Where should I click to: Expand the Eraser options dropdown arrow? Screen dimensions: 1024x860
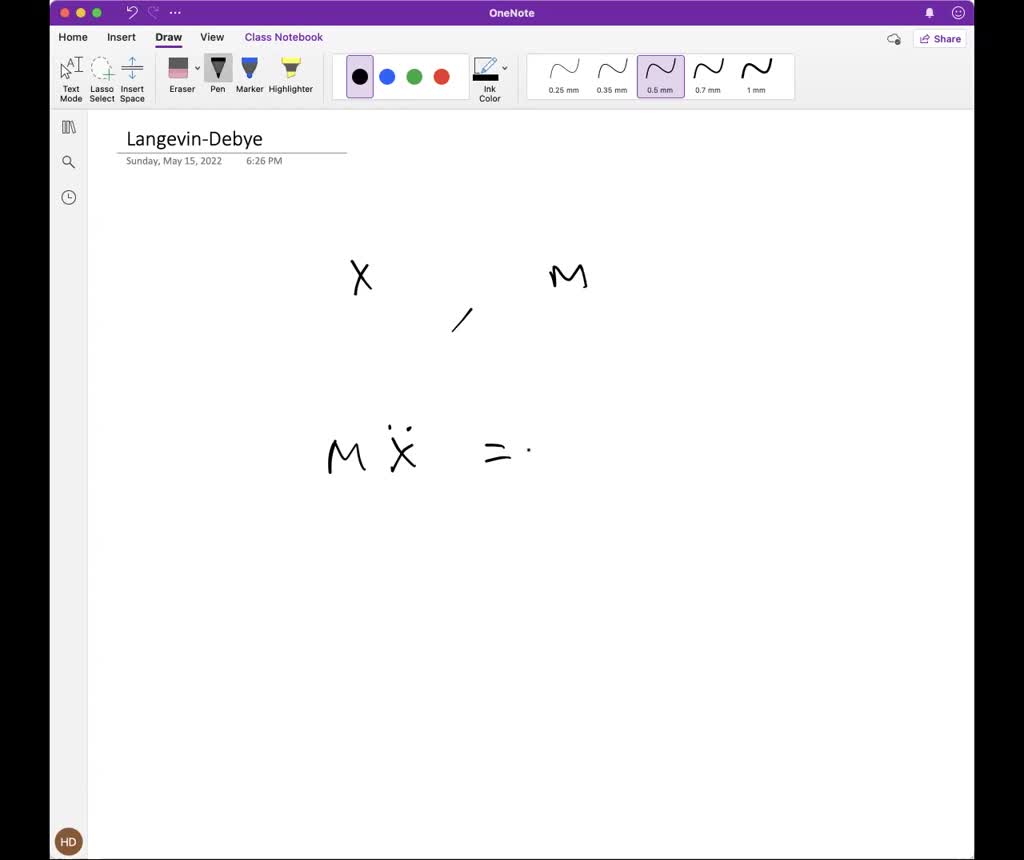(197, 69)
